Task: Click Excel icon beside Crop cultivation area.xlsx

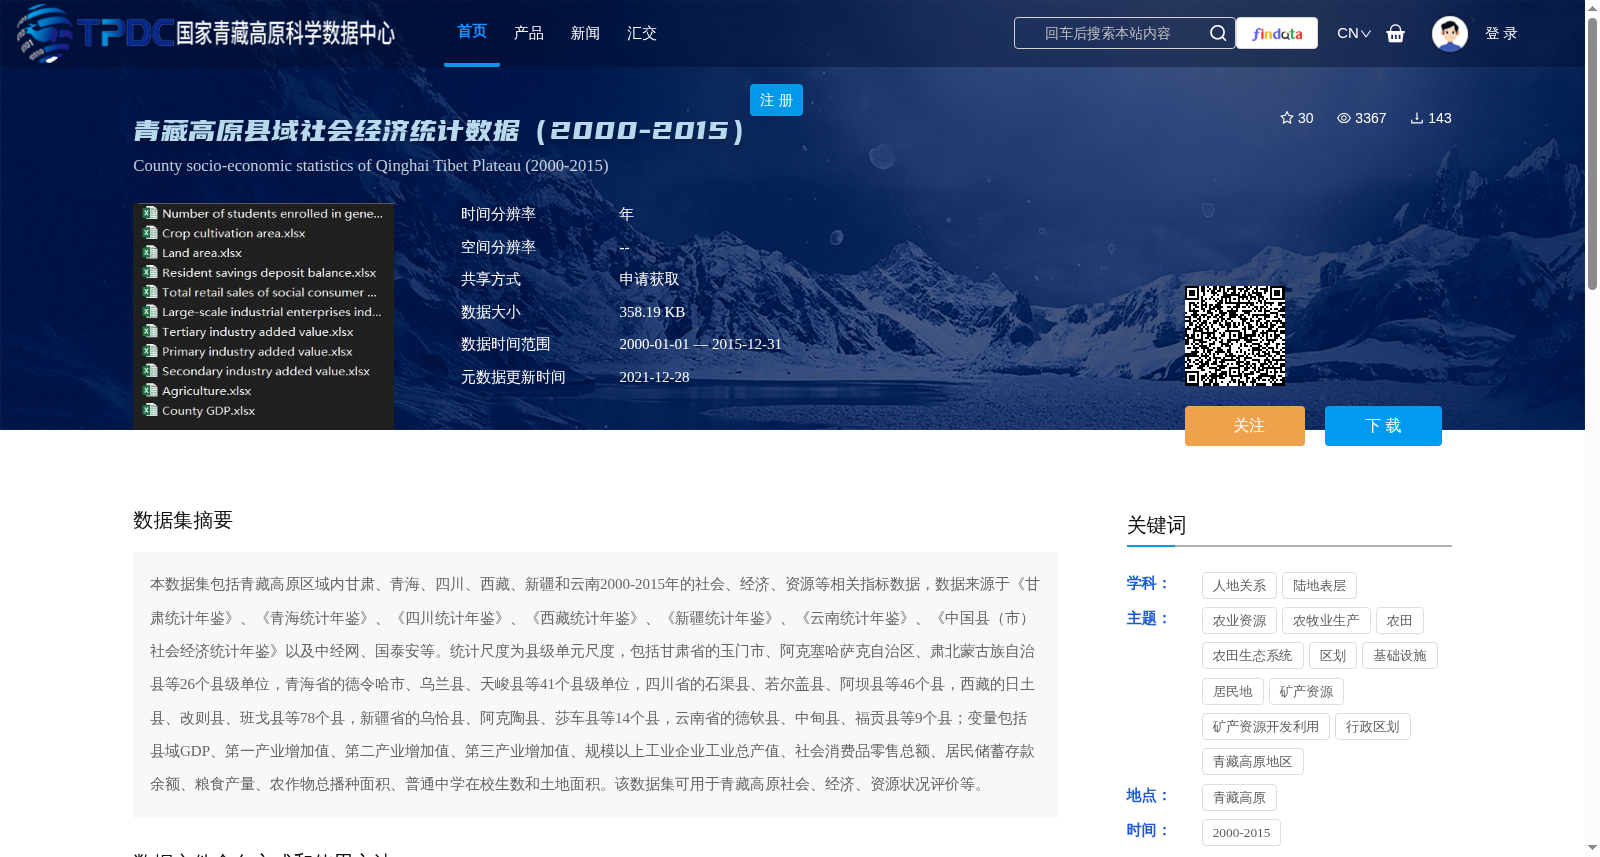Action: coord(150,233)
